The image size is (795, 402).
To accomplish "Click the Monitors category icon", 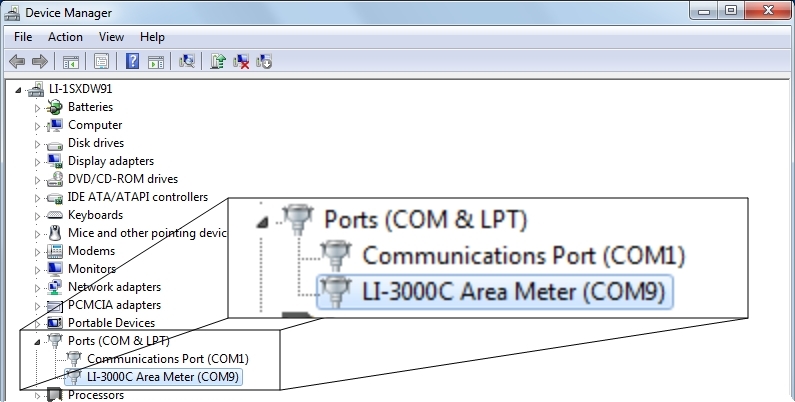I will (x=54, y=269).
